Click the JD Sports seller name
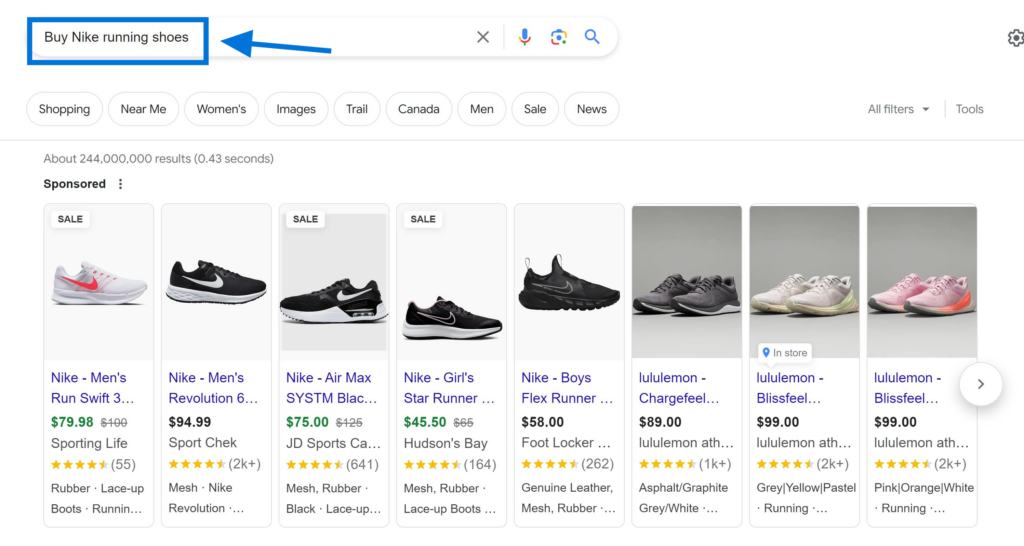 tap(333, 443)
